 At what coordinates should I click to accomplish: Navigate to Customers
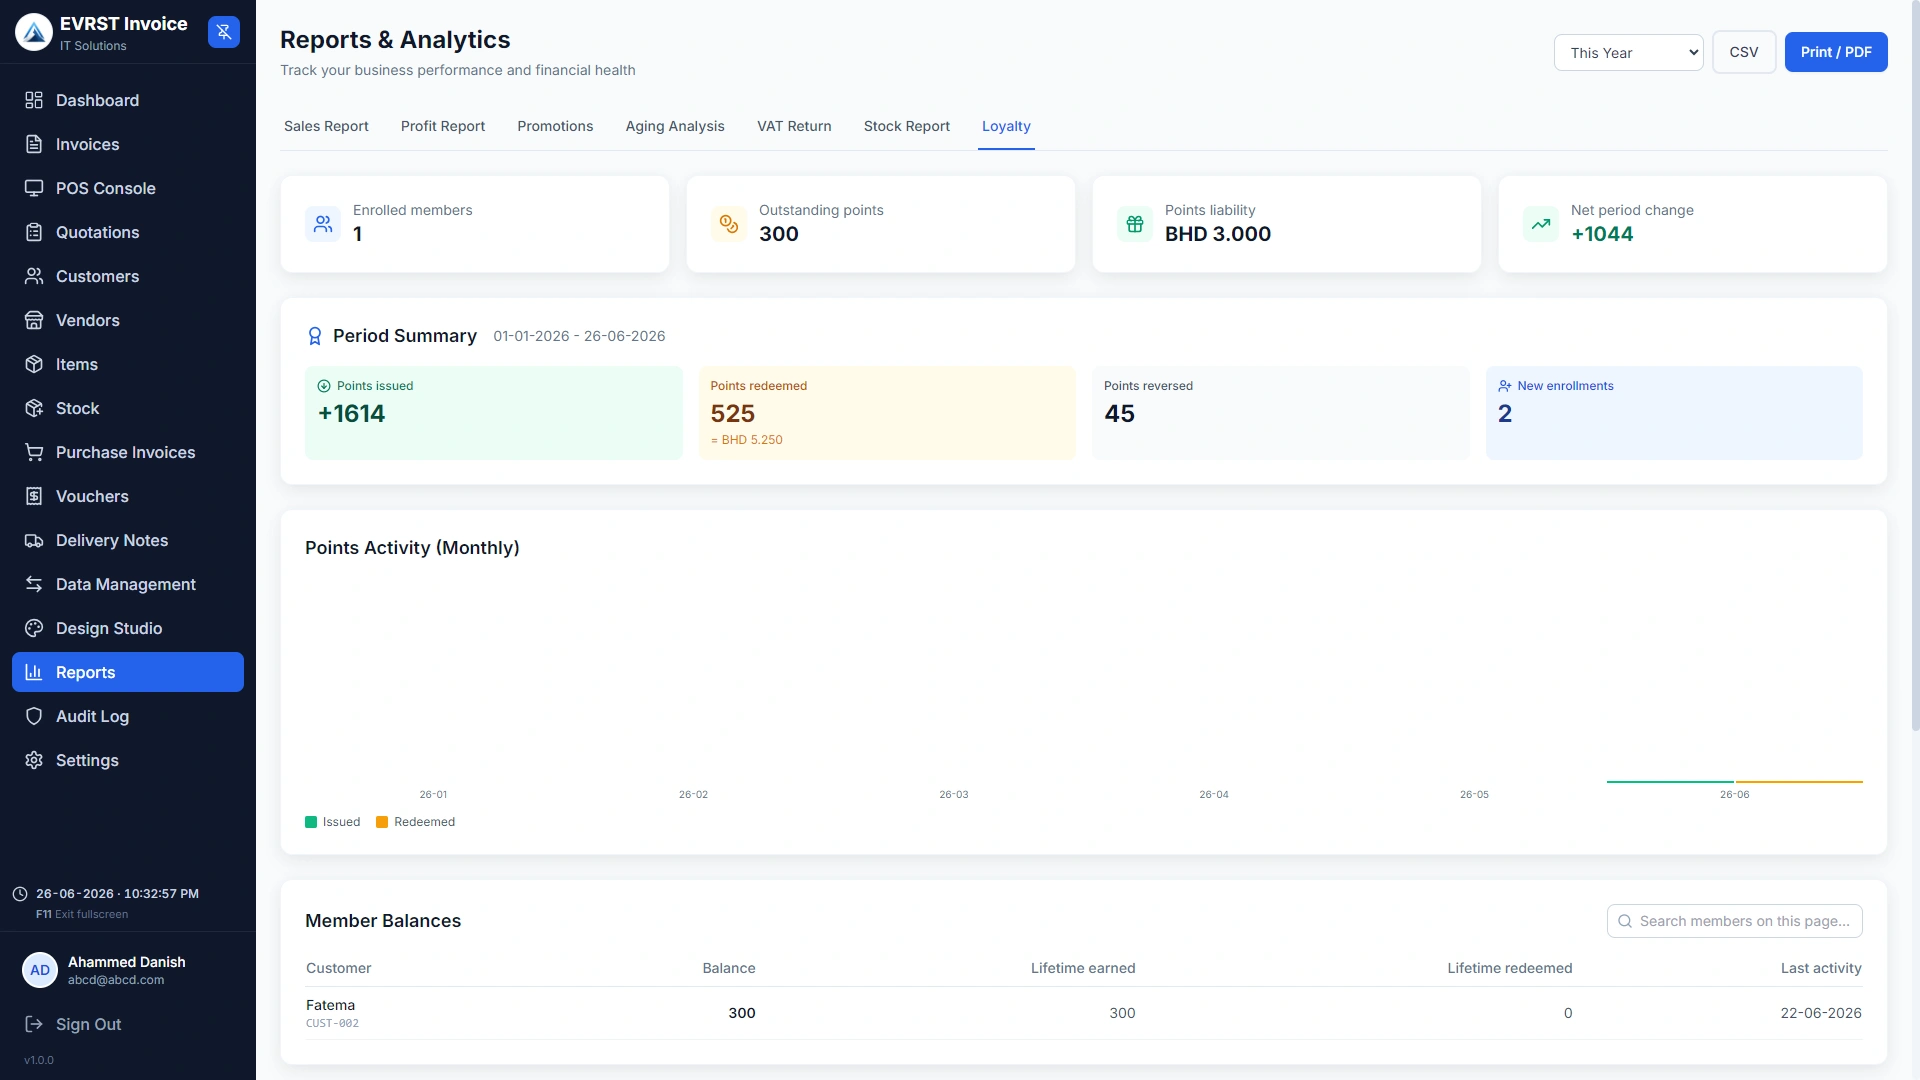click(x=128, y=276)
